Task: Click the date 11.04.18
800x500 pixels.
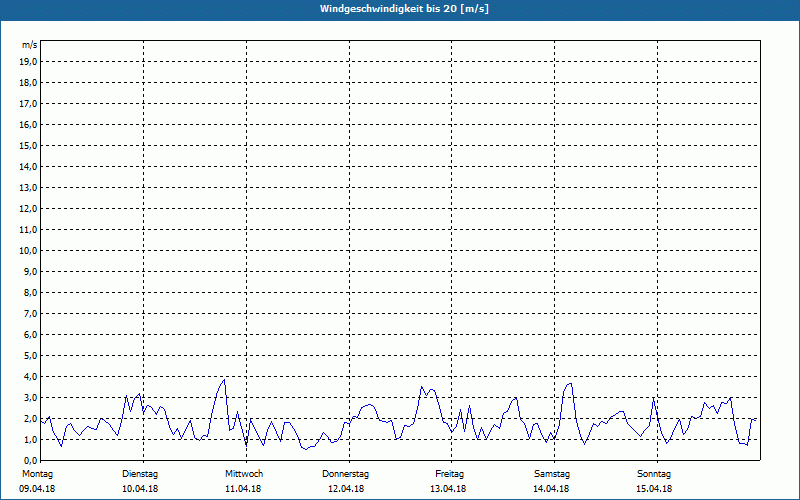Action: tap(243, 489)
